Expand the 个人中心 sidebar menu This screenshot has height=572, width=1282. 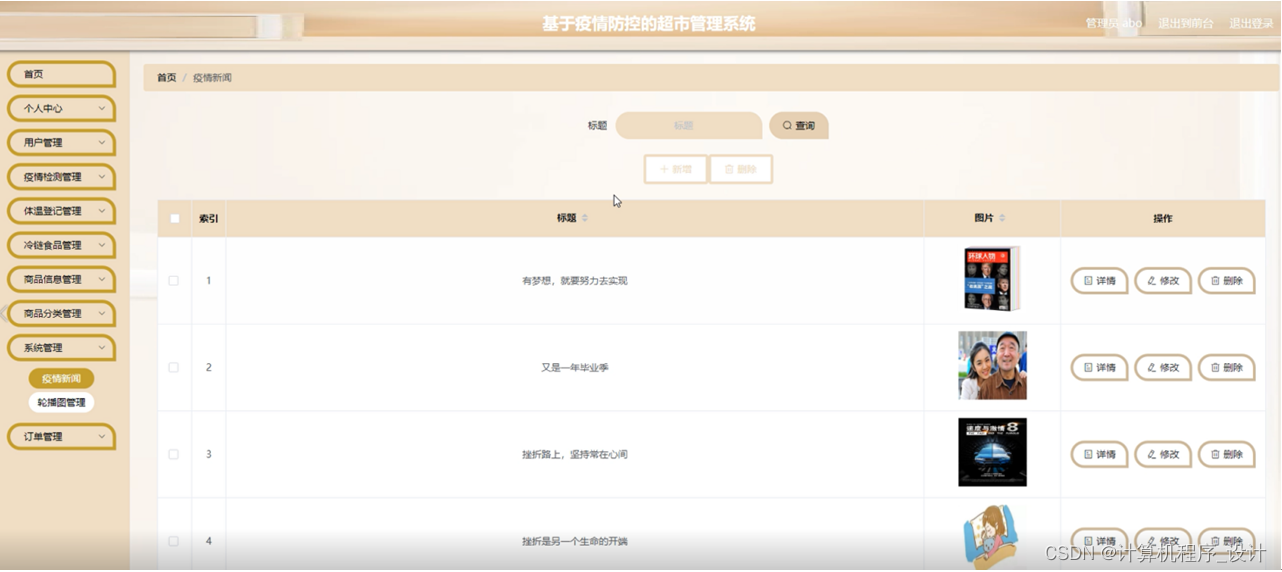tap(61, 108)
